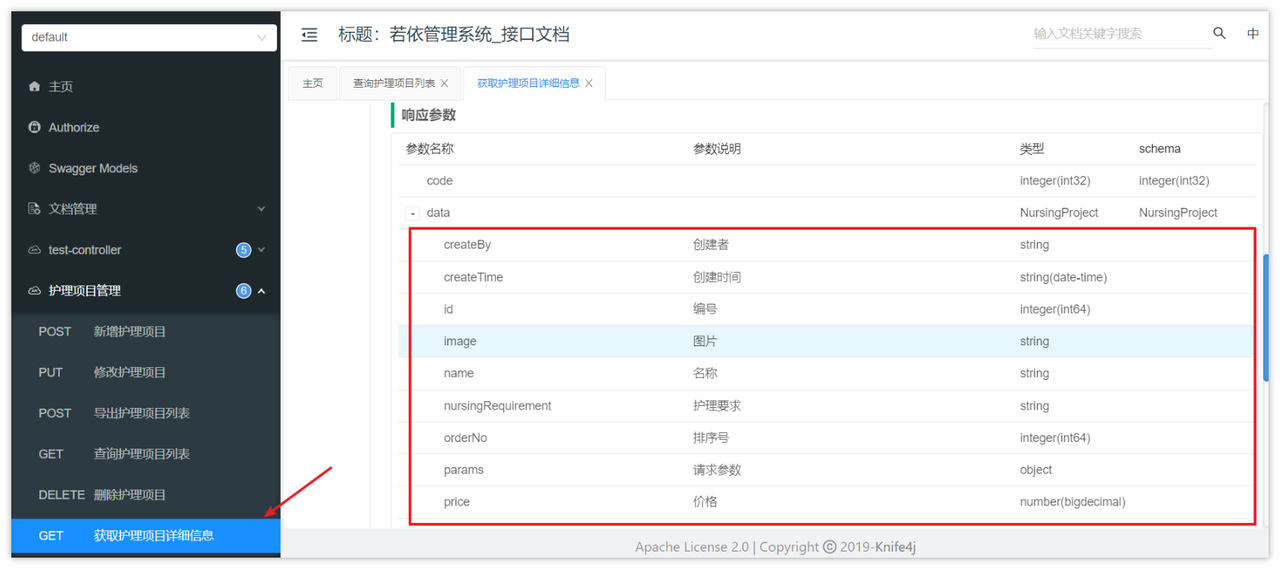Click the test-controller count badge 5

tap(243, 250)
